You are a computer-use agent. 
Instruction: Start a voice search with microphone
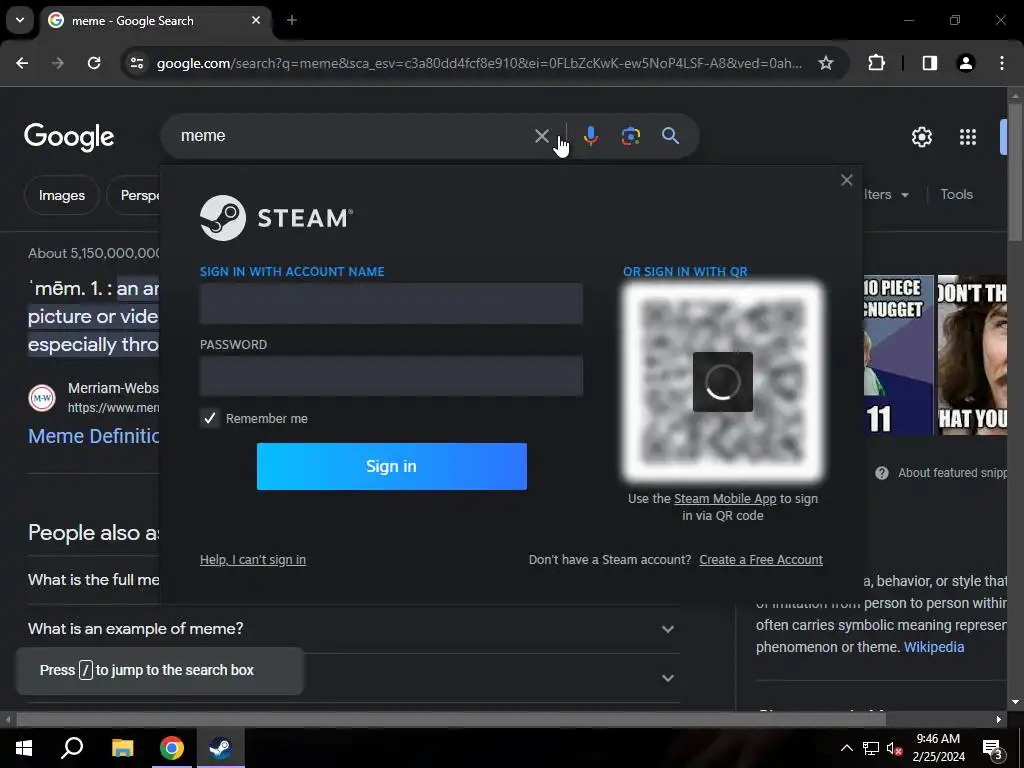(590, 136)
